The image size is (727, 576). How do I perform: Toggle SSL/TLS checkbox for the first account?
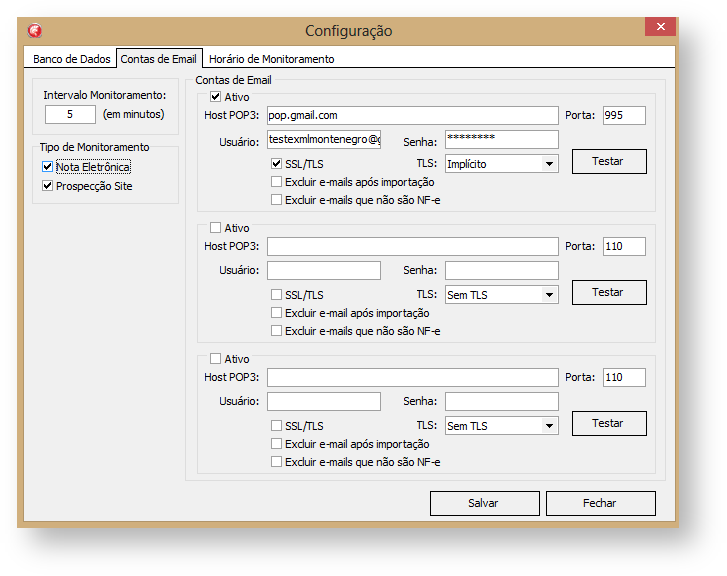[277, 163]
